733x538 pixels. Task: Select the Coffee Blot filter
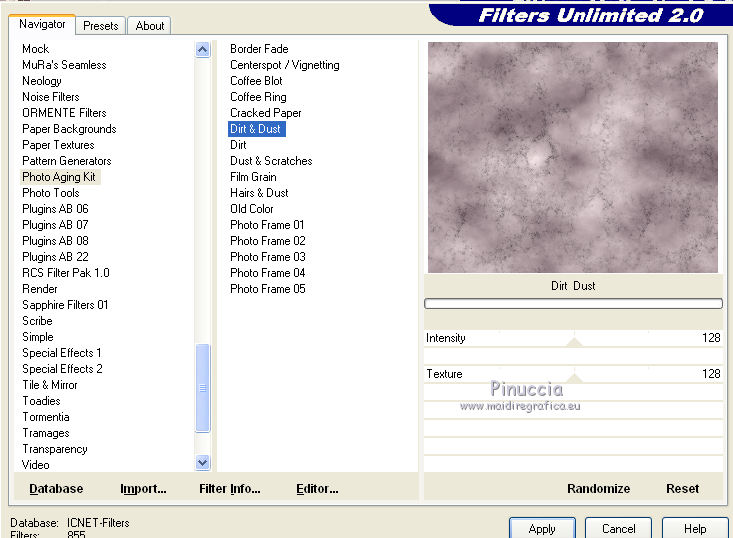256,81
